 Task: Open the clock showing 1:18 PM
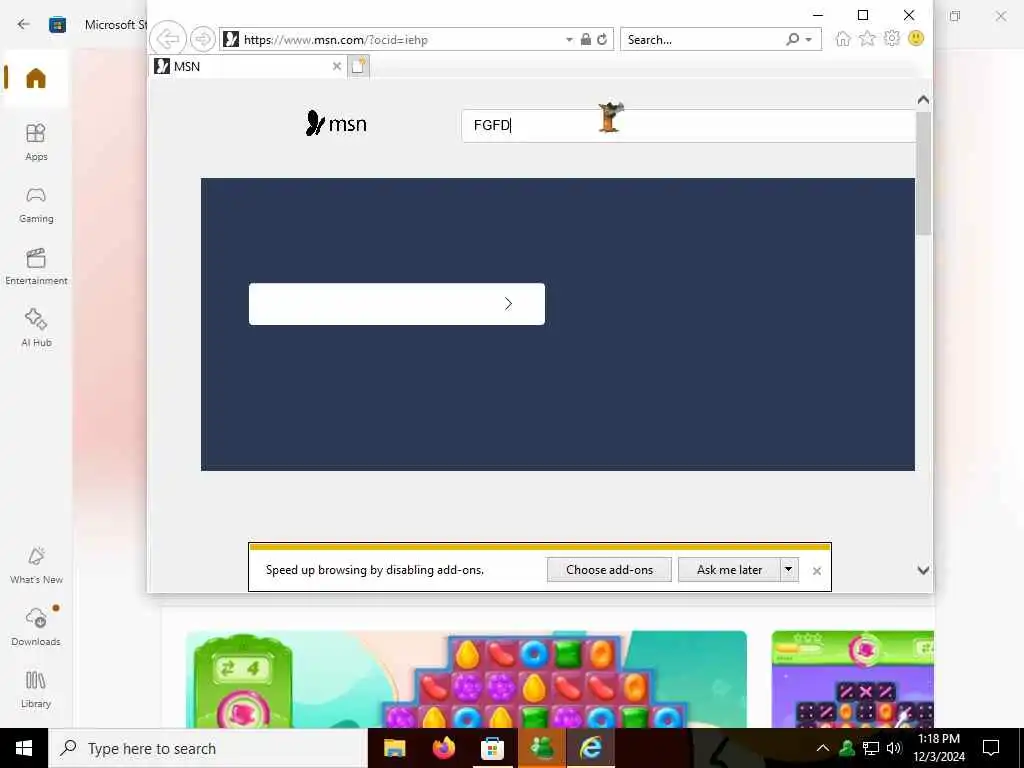pos(939,748)
